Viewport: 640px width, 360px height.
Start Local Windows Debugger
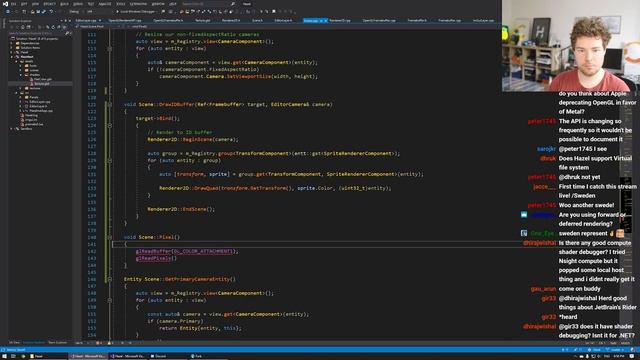tap(137, 11)
